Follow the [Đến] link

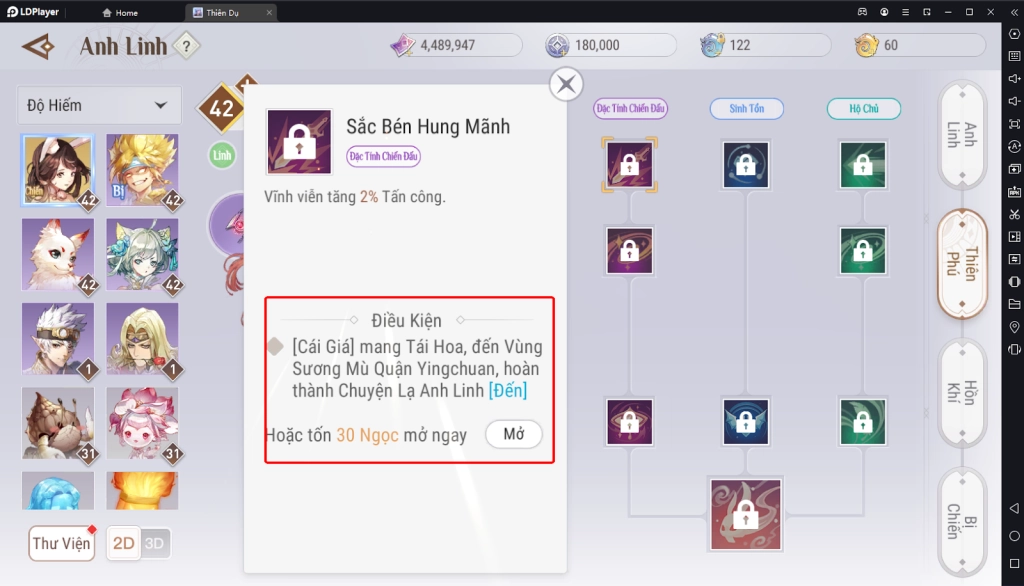pos(507,391)
